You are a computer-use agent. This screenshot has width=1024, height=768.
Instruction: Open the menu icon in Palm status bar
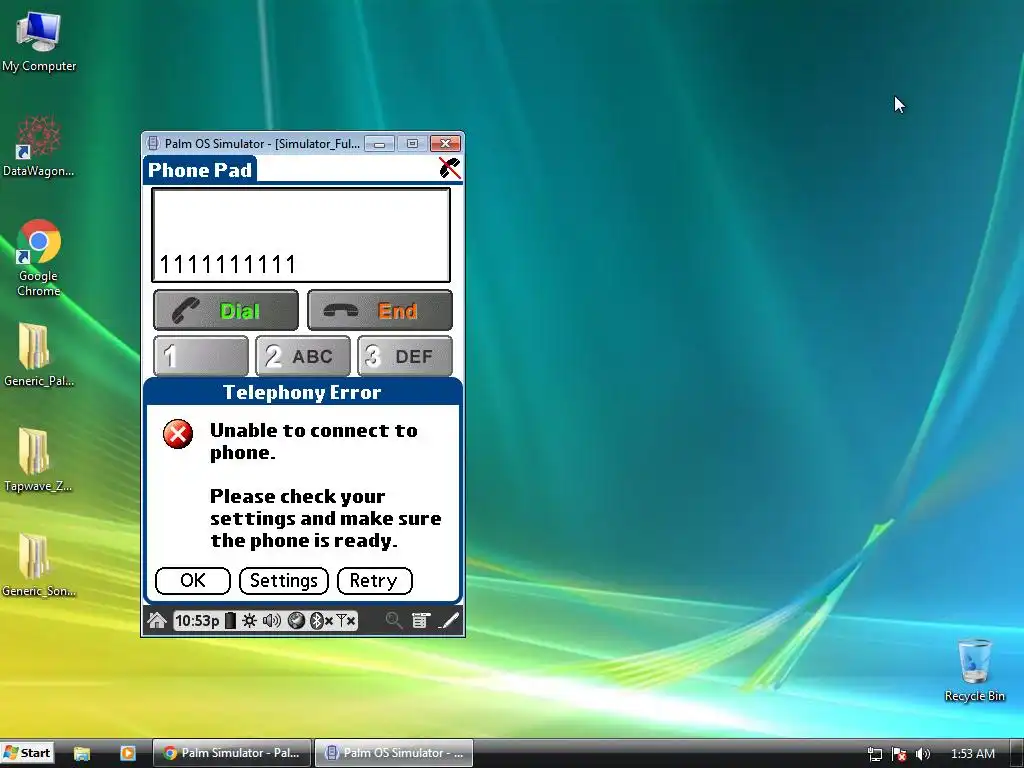pos(421,620)
